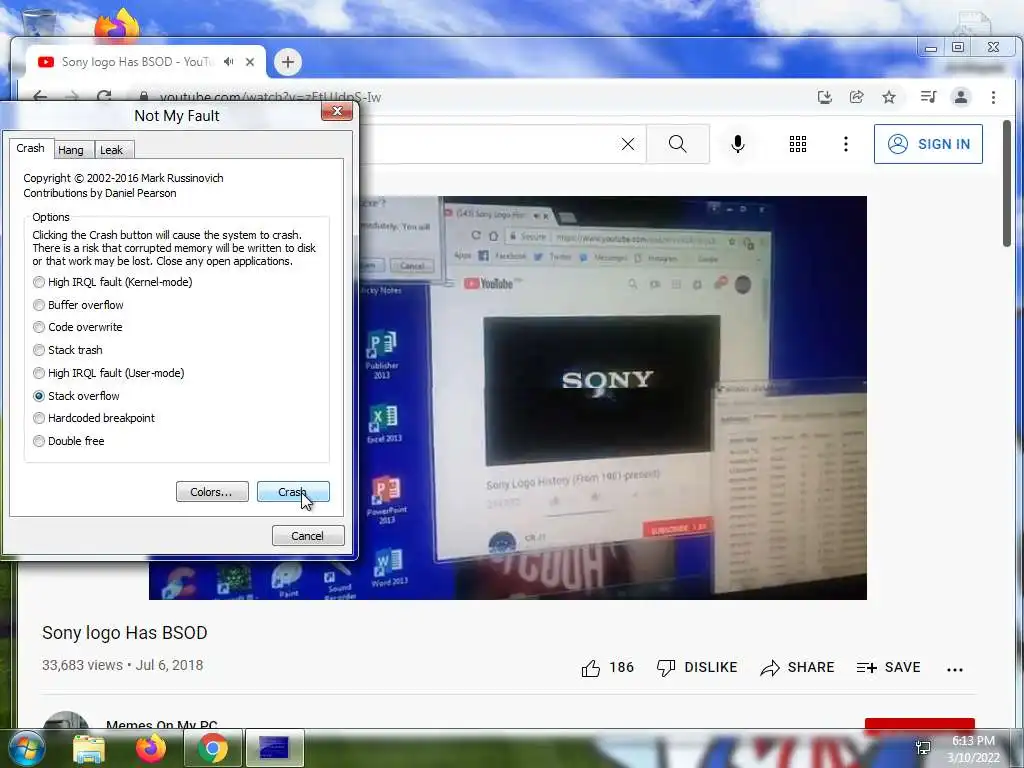Click the Crash button in Not My Fault
This screenshot has width=1024, height=768.
293,492
